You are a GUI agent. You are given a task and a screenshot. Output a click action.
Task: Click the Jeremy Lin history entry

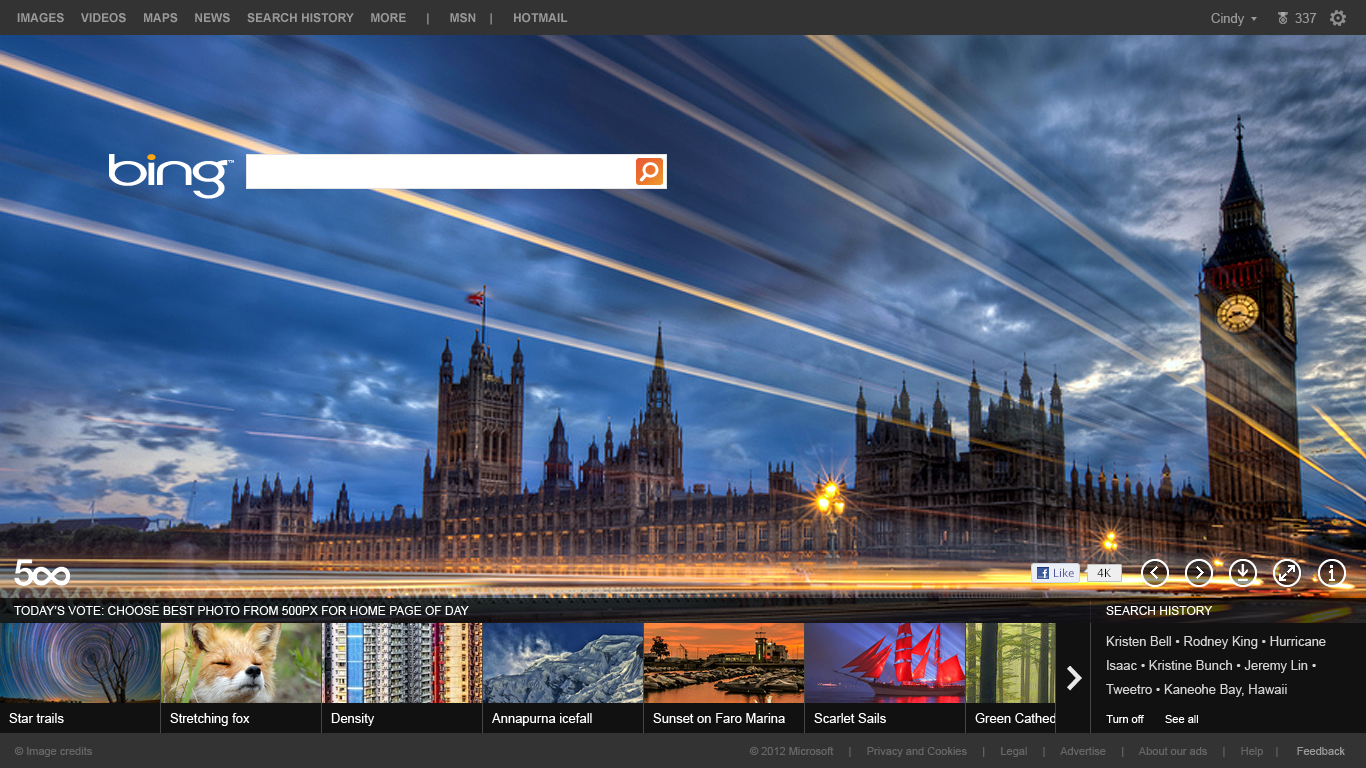coord(1276,666)
